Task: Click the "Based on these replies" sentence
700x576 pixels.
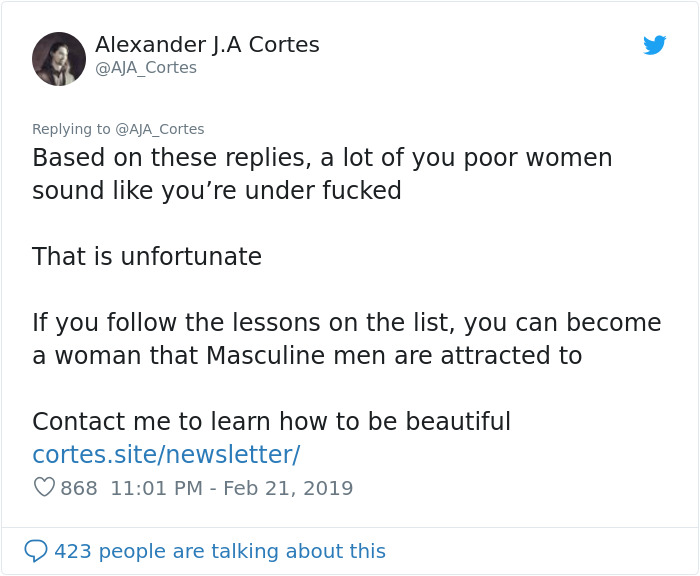Action: pos(322,158)
